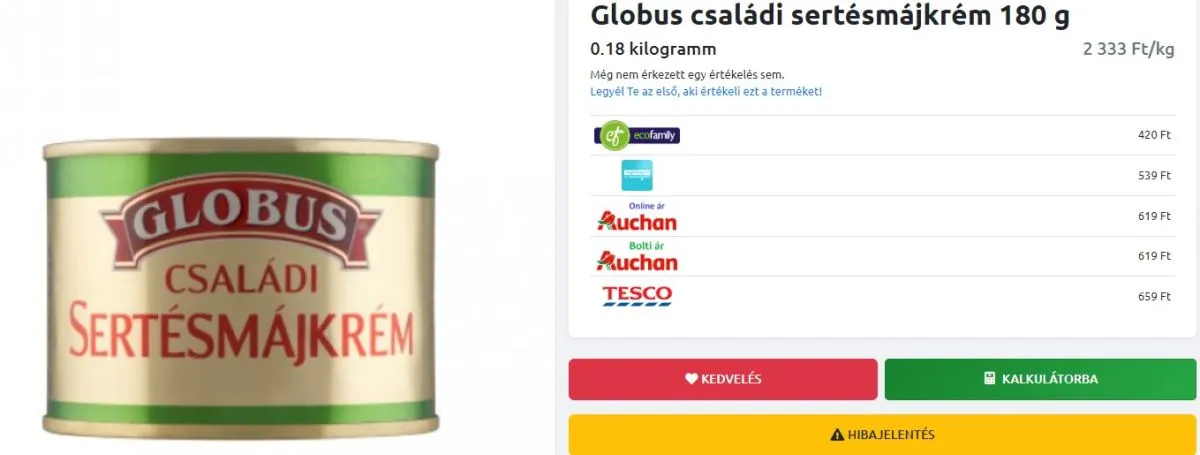Viewport: 1200px width, 455px height.
Task: Select the 539 Ft price
Action: pyautogui.click(x=1154, y=176)
